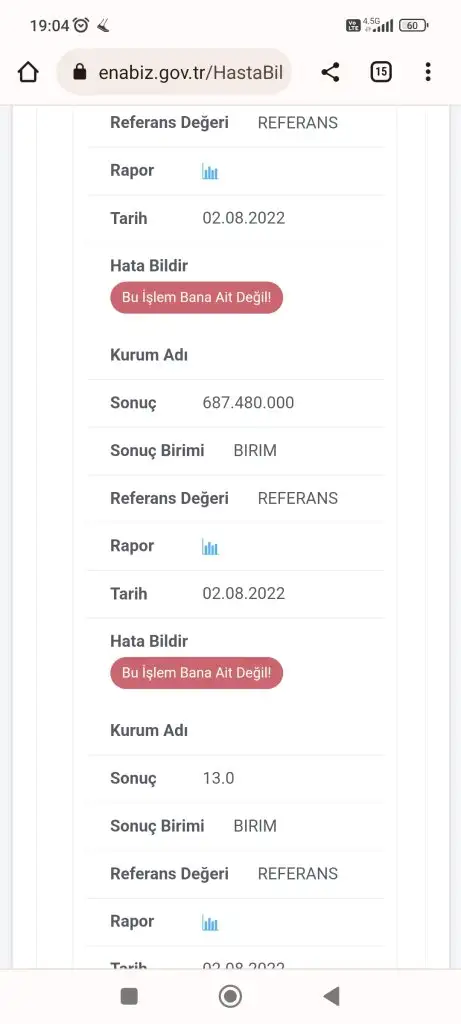
Task: Open the tab switcher showing 15 tabs
Action: point(381,72)
